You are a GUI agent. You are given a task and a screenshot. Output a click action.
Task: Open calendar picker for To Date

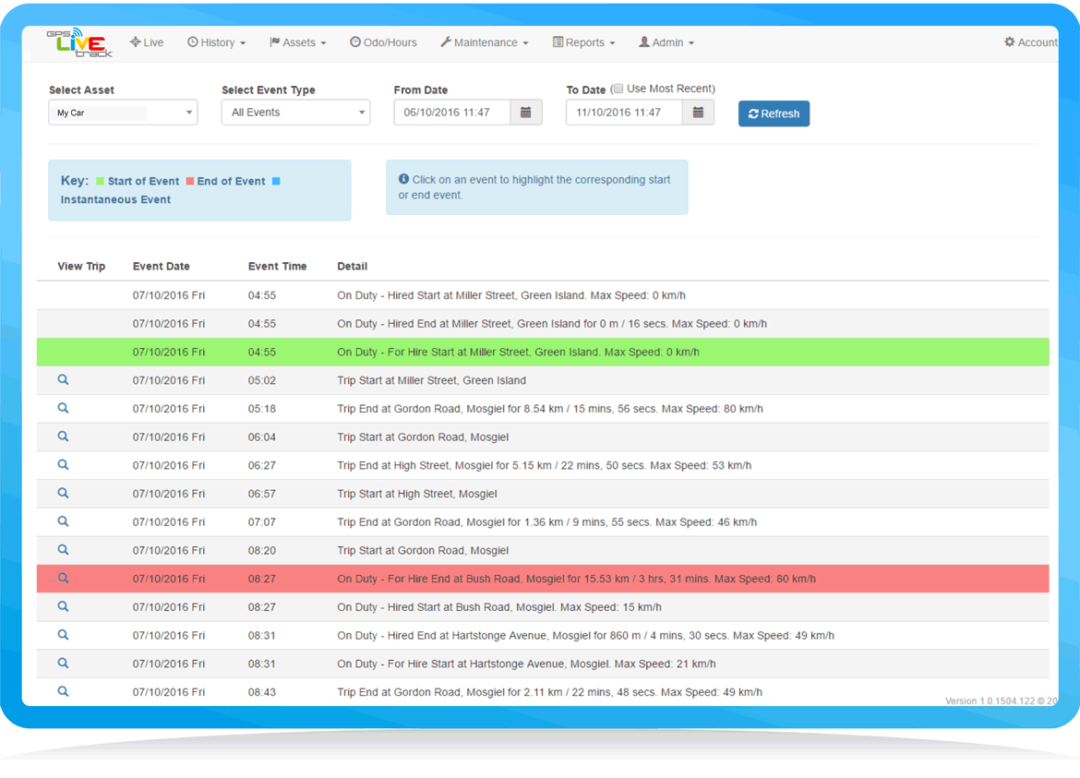point(698,113)
